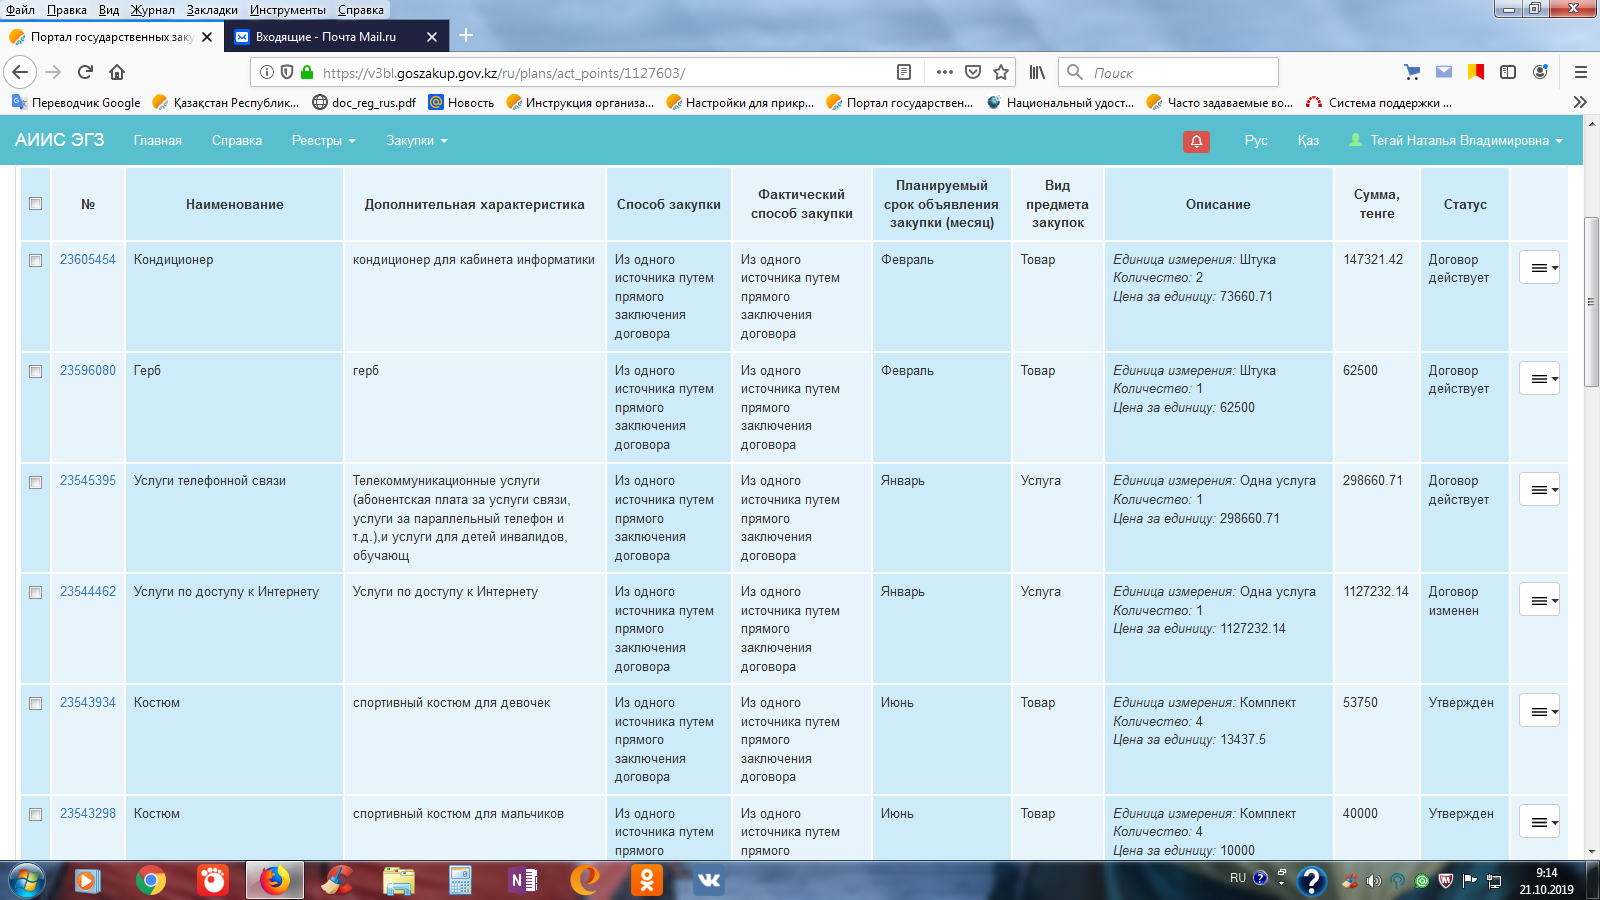Image resolution: width=1600 pixels, height=900 pixels.
Task: Open plan item link 23605454
Action: point(88,260)
